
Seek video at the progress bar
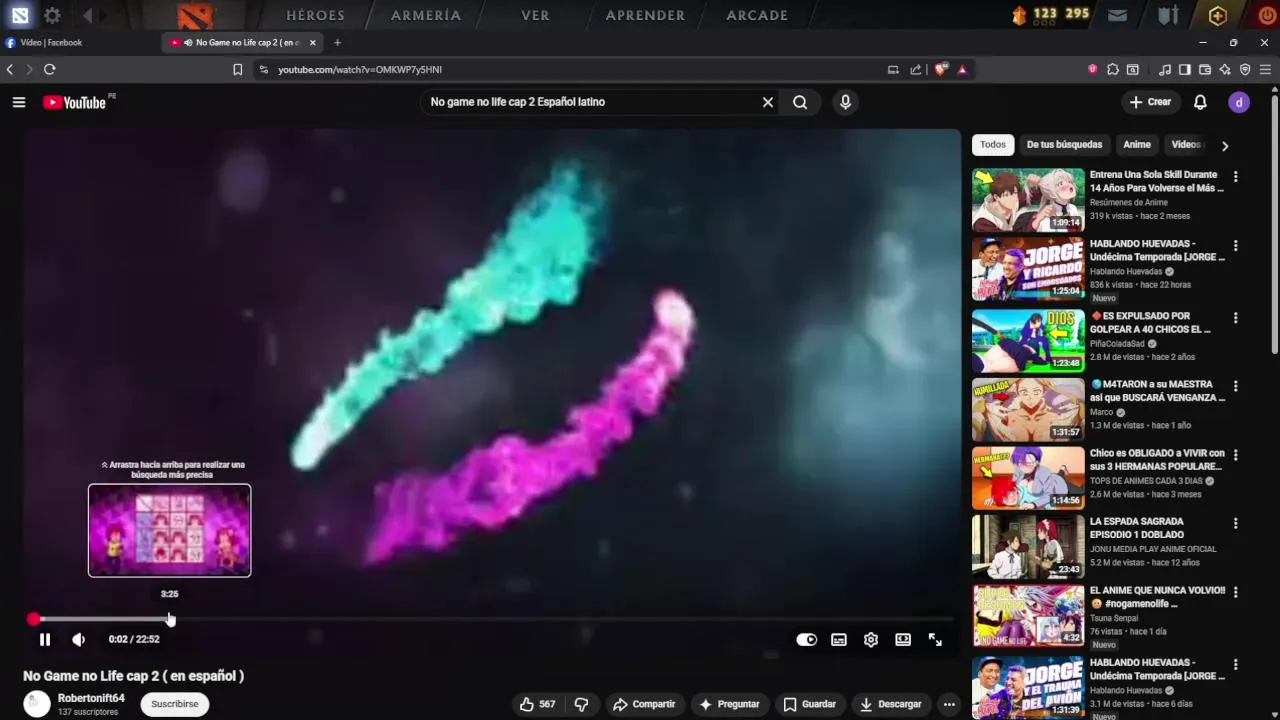tap(490, 620)
